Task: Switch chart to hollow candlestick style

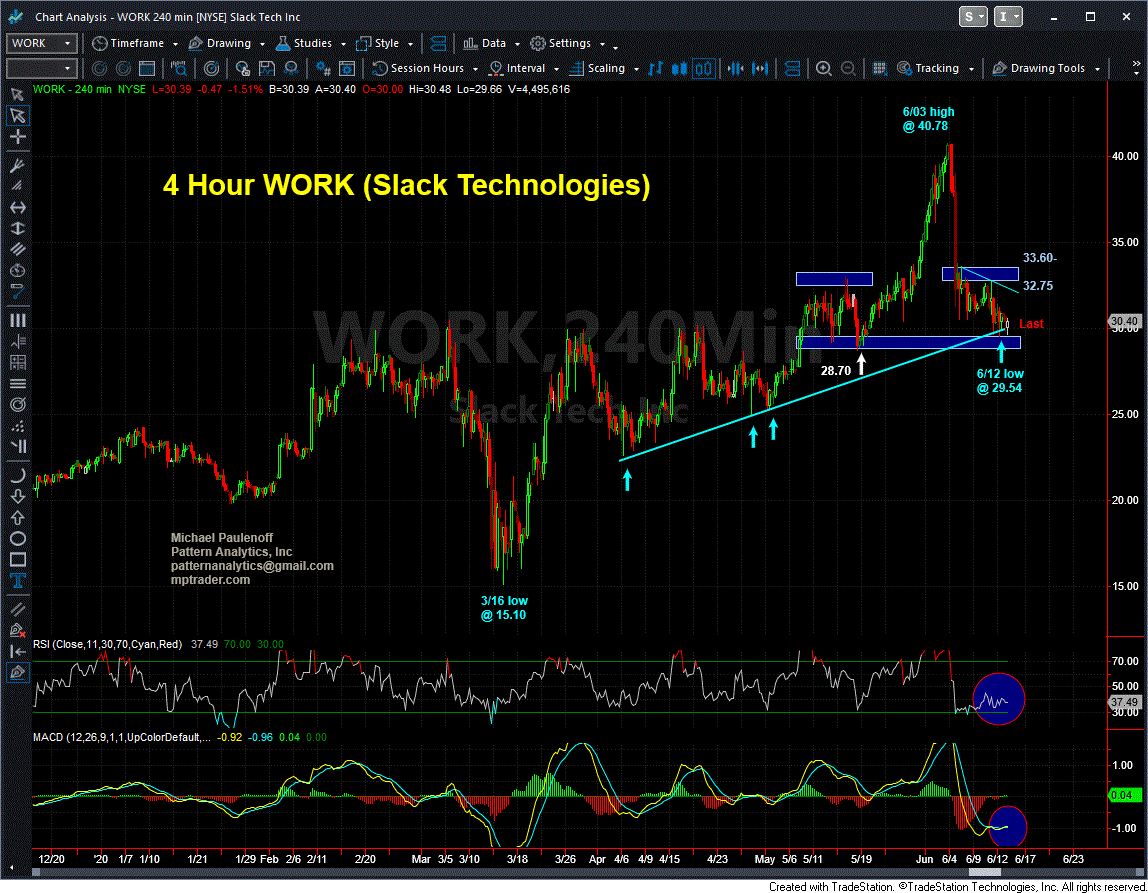Action: coord(704,68)
